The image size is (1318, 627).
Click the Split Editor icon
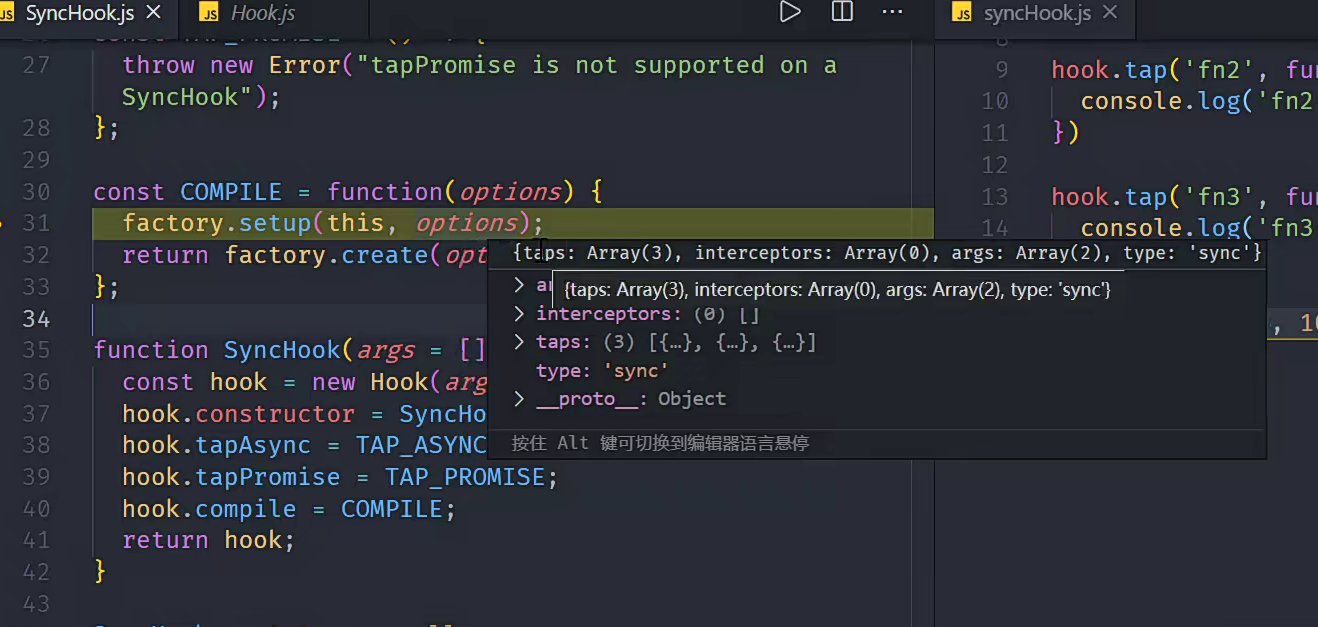tap(842, 12)
